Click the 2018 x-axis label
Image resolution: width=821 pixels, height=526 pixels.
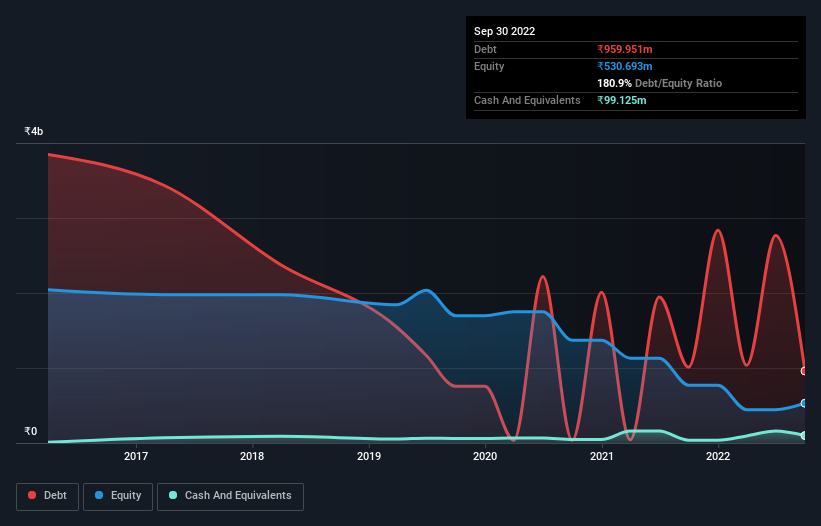point(252,456)
